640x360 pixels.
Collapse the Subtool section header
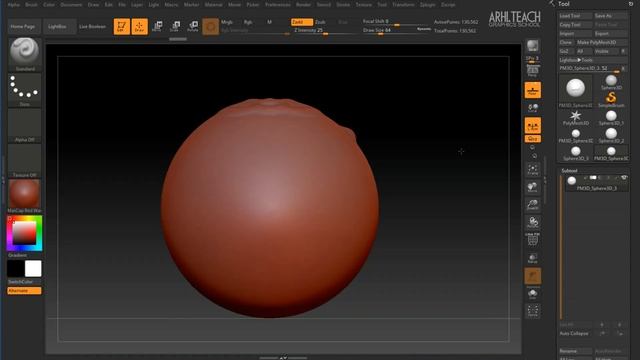[x=569, y=171]
